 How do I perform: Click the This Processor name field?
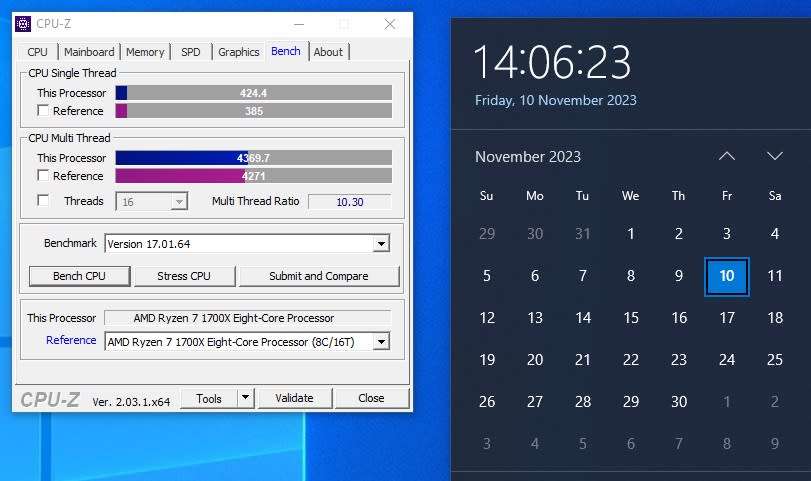tap(247, 318)
